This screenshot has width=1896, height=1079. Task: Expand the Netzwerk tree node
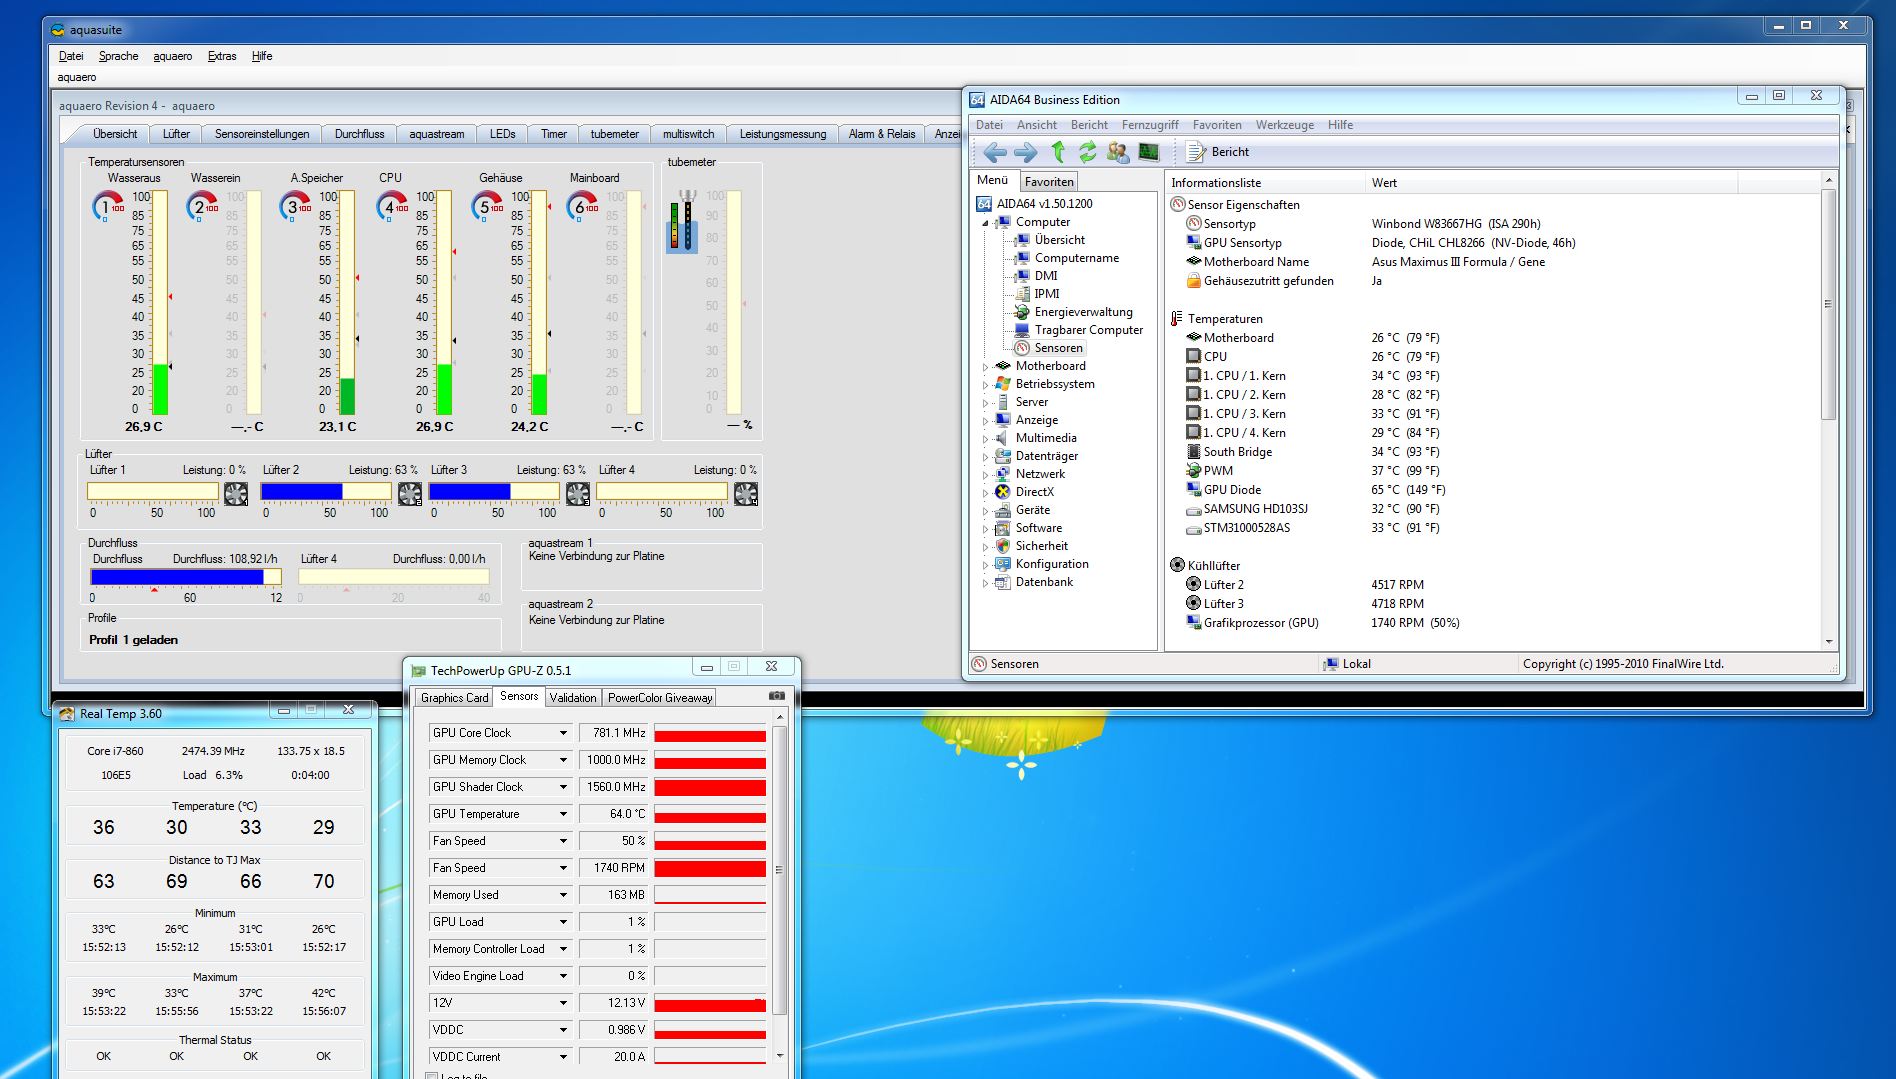click(x=985, y=475)
